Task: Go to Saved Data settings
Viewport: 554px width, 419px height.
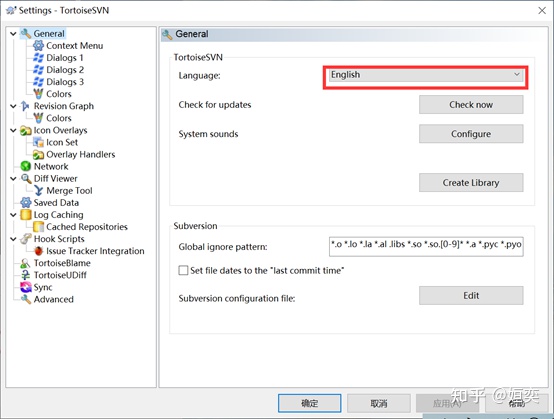Action: click(56, 203)
